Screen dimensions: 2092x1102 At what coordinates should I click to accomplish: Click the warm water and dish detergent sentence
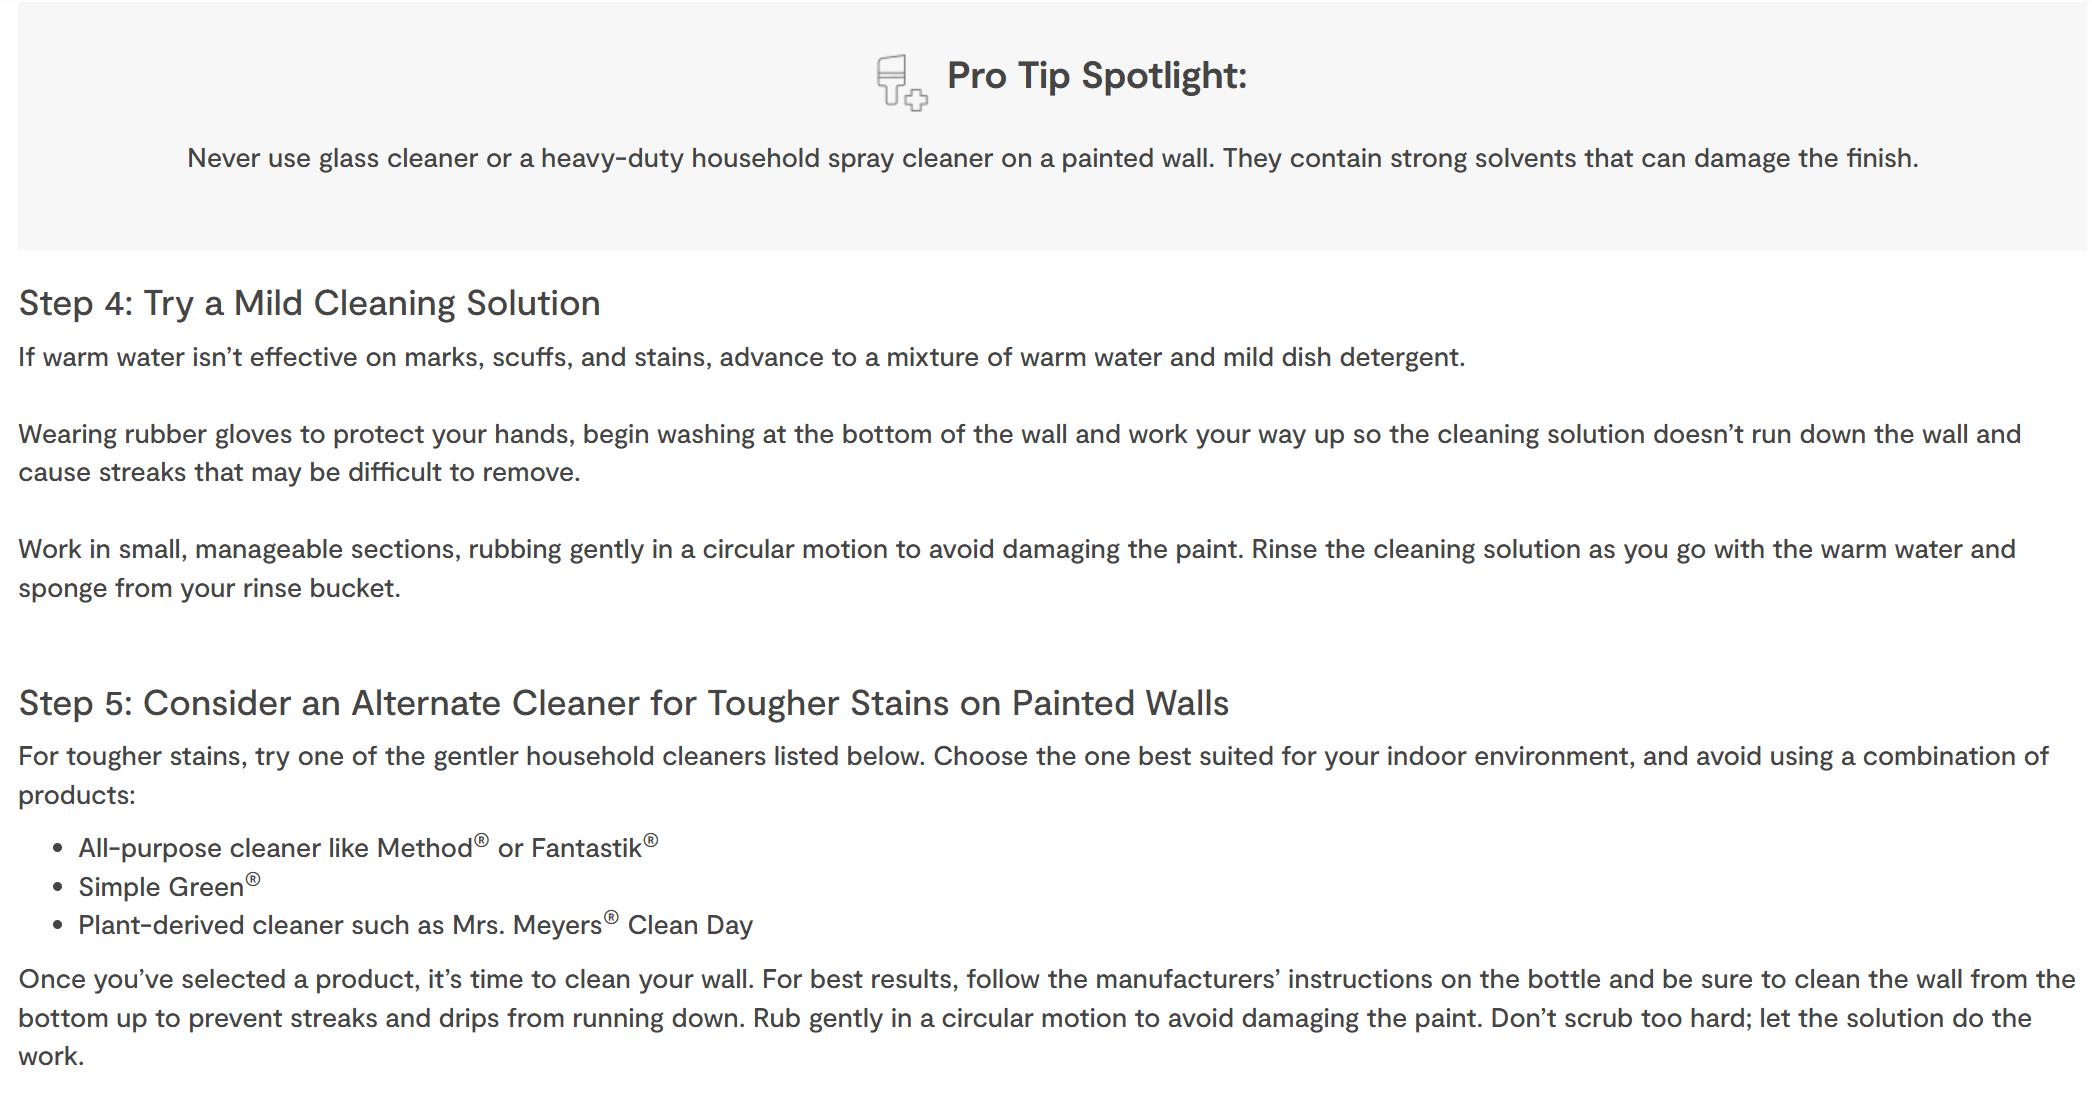click(741, 358)
